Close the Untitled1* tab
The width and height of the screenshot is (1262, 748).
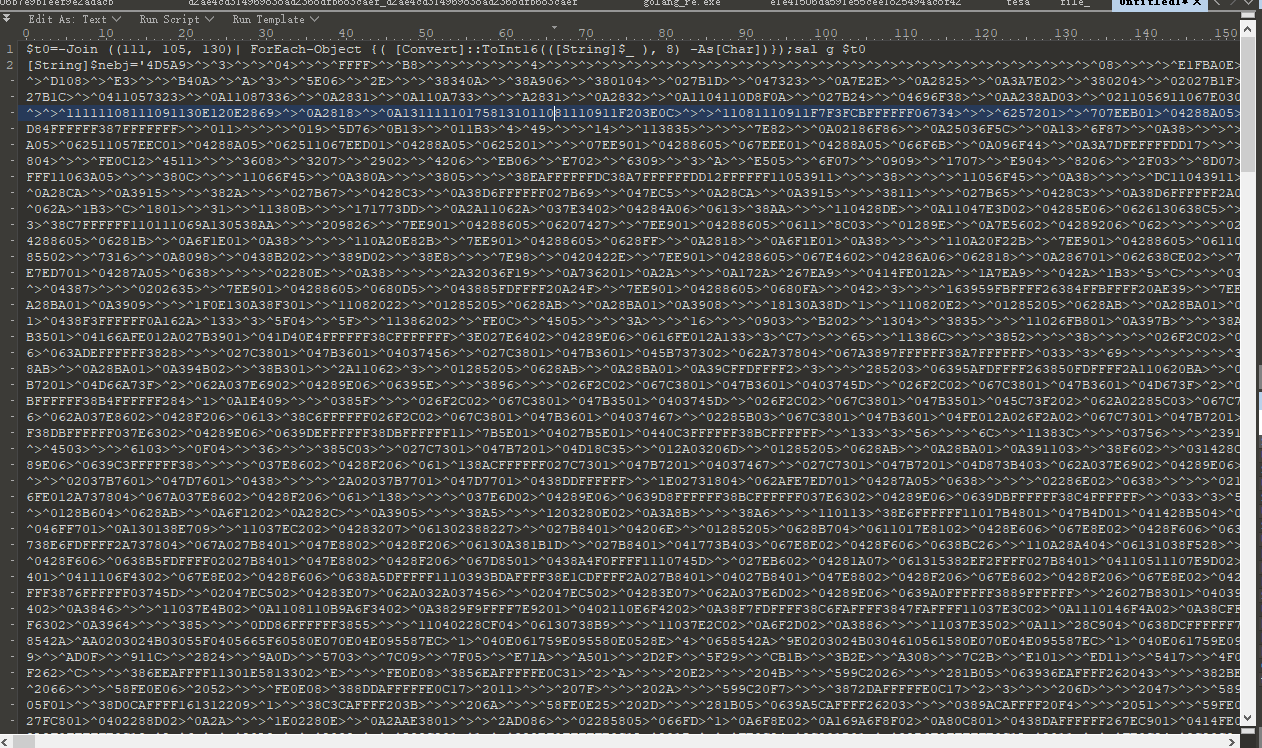pyautogui.click(x=1198, y=4)
